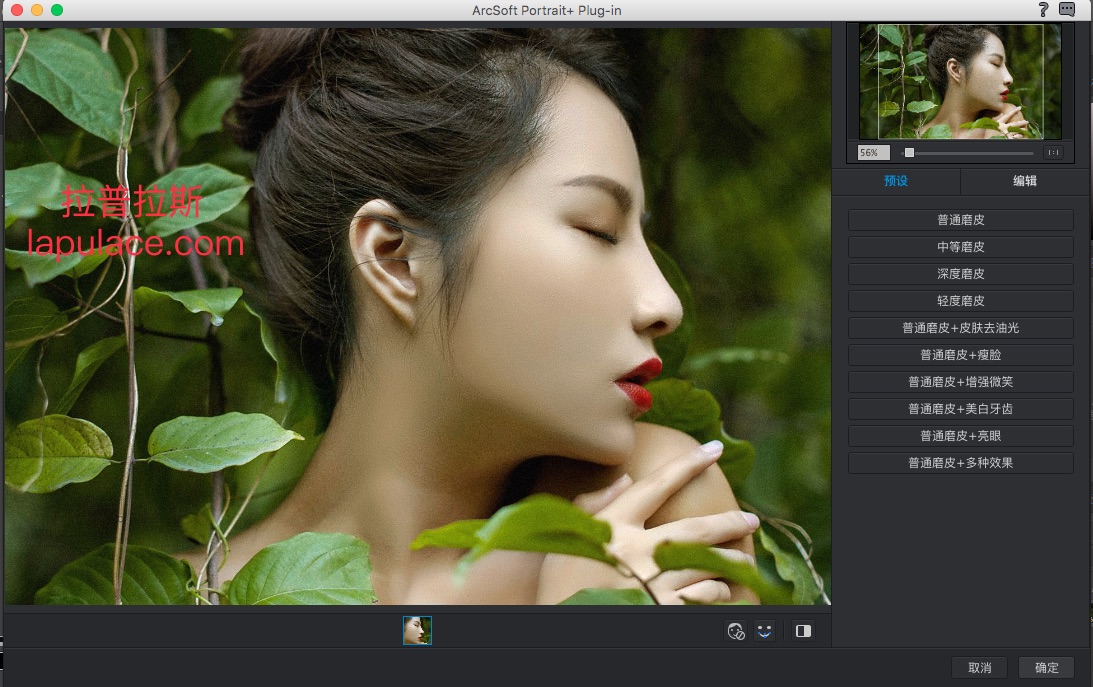Click the face ignore icon below the preview

(736, 631)
